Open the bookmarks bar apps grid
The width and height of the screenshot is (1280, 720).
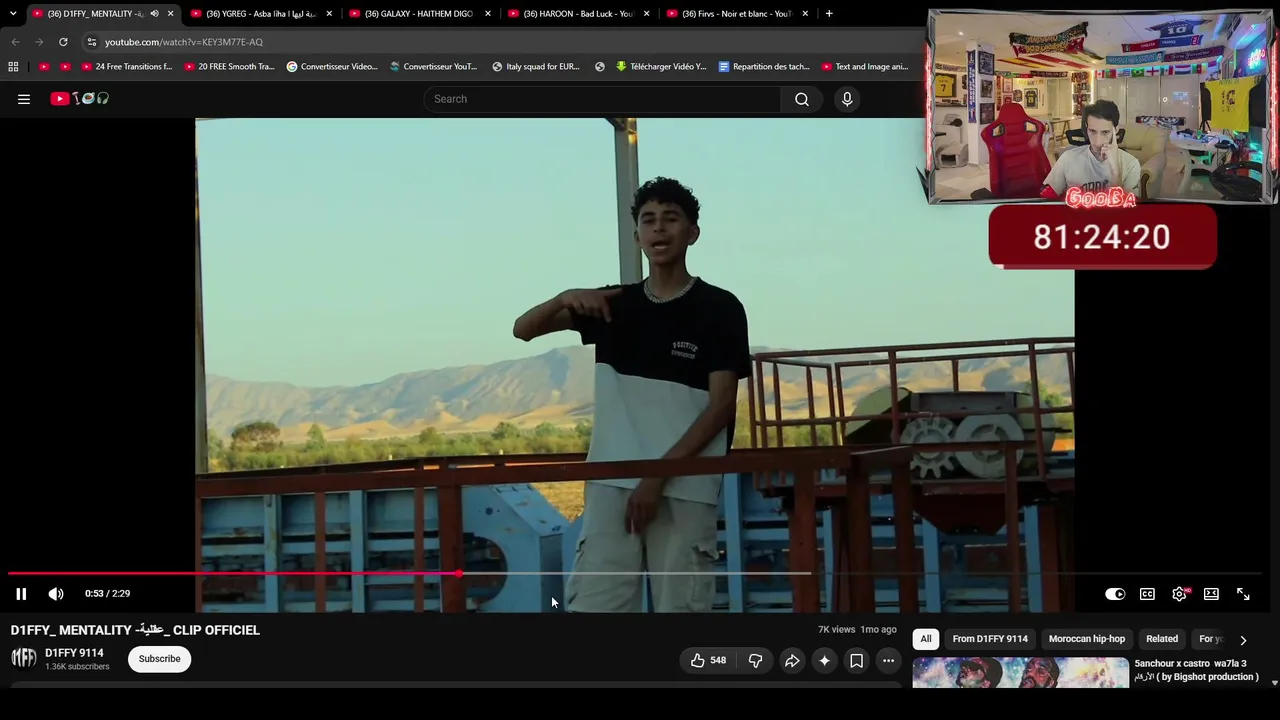coord(13,67)
